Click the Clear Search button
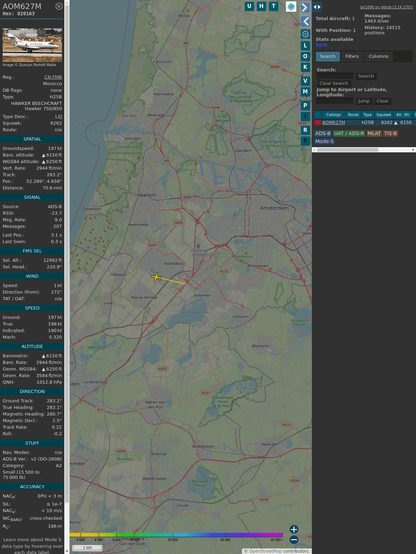This screenshot has width=416, height=554. click(334, 83)
